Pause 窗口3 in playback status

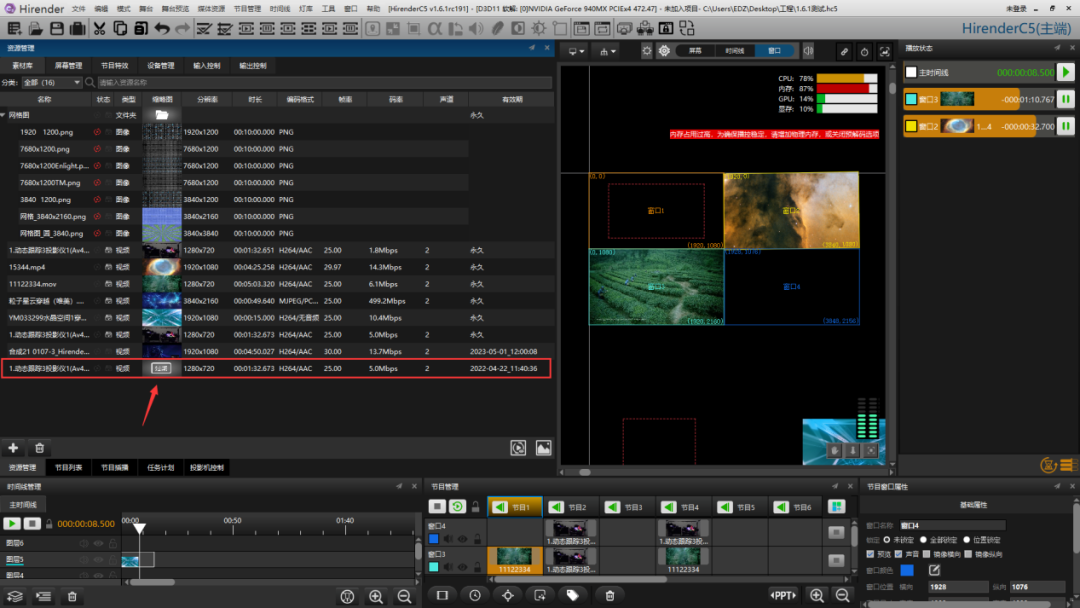(x=1066, y=99)
